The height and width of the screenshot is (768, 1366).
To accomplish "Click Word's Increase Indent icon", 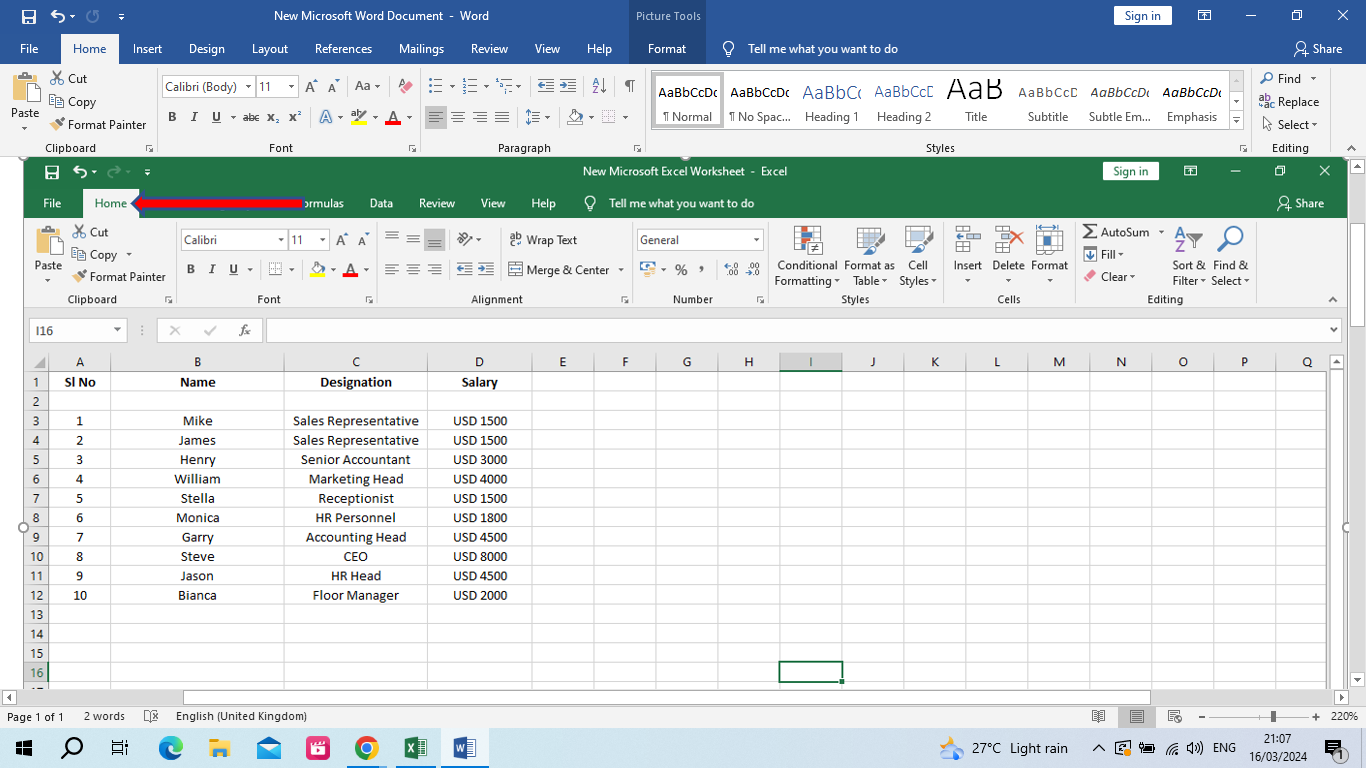I will pyautogui.click(x=568, y=86).
